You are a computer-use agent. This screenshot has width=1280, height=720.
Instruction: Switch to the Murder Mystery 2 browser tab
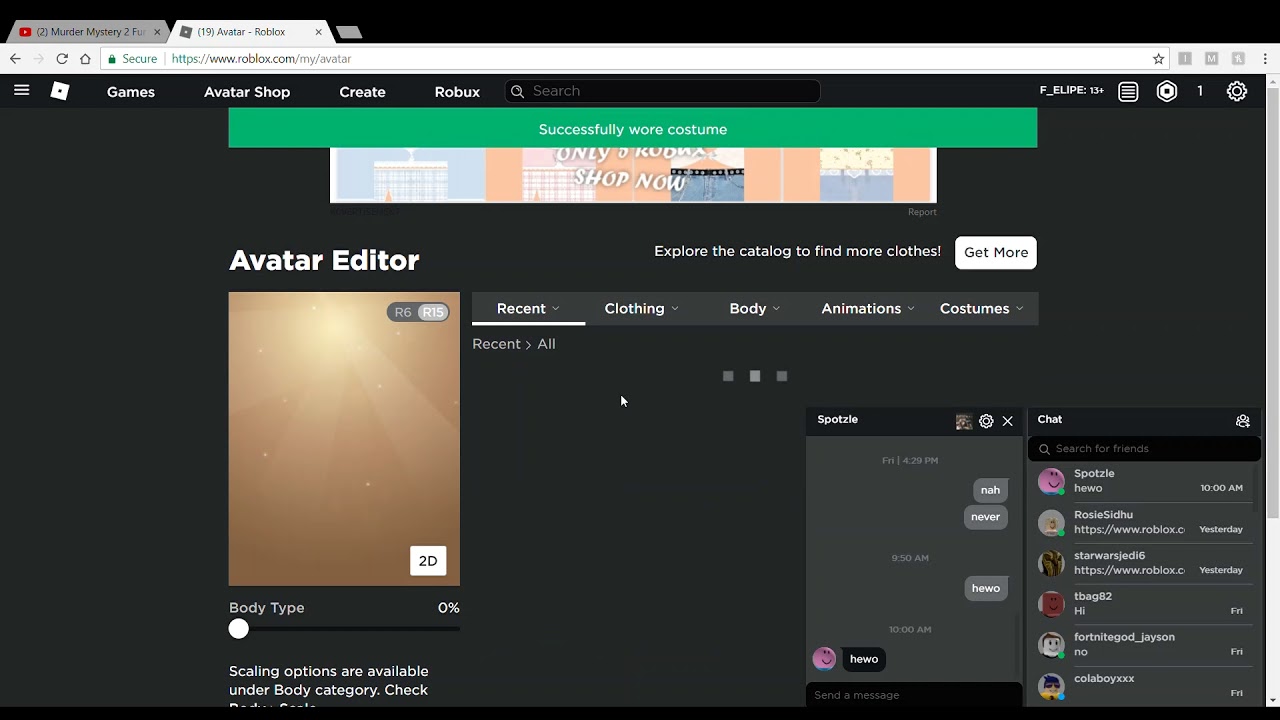pos(90,32)
